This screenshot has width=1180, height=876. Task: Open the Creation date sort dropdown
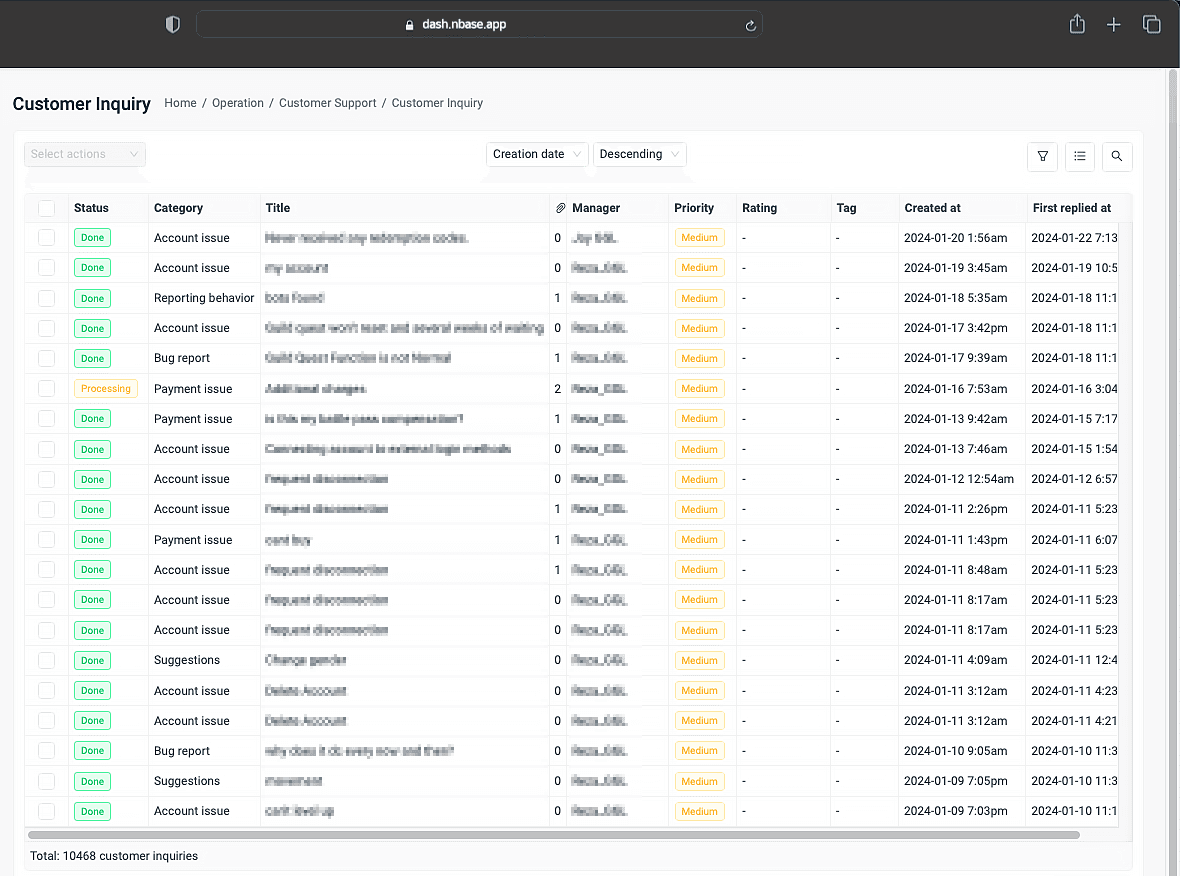point(537,154)
